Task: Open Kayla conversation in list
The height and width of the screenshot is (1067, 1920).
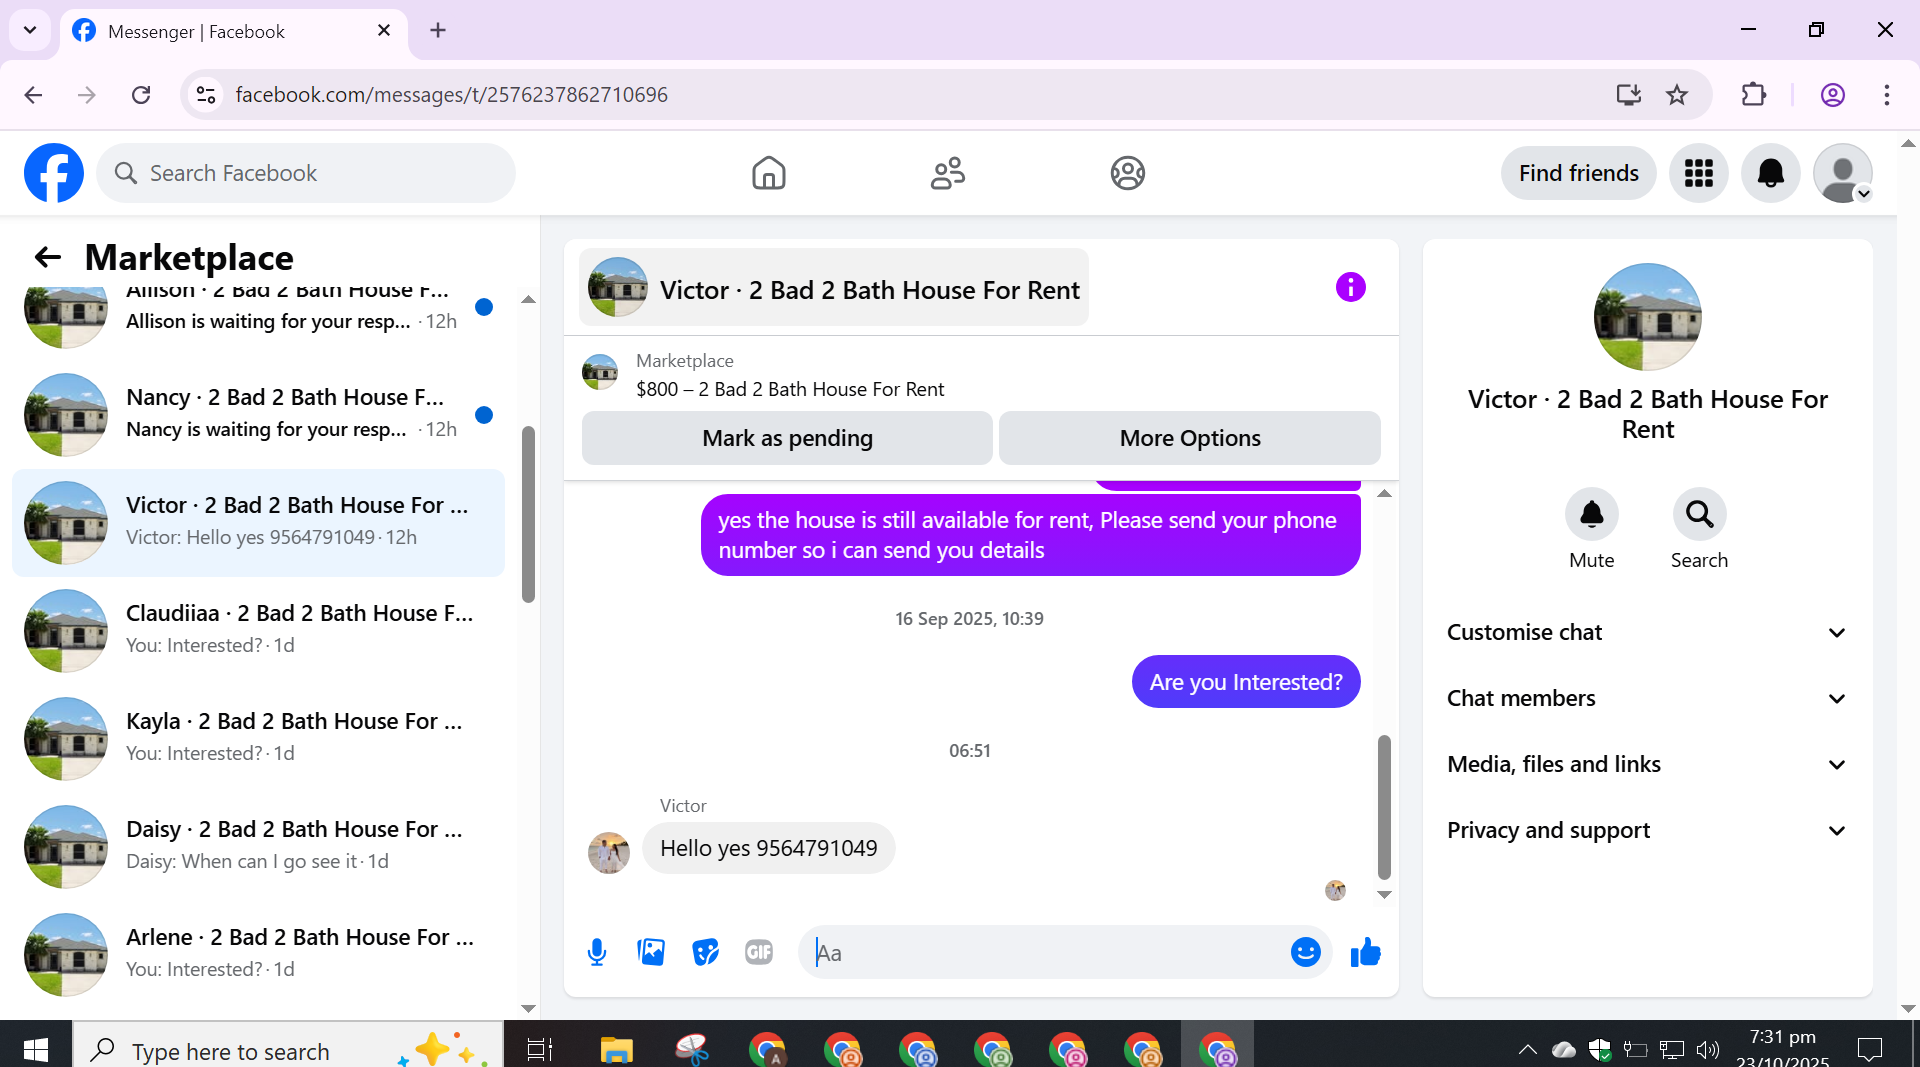Action: [258, 738]
